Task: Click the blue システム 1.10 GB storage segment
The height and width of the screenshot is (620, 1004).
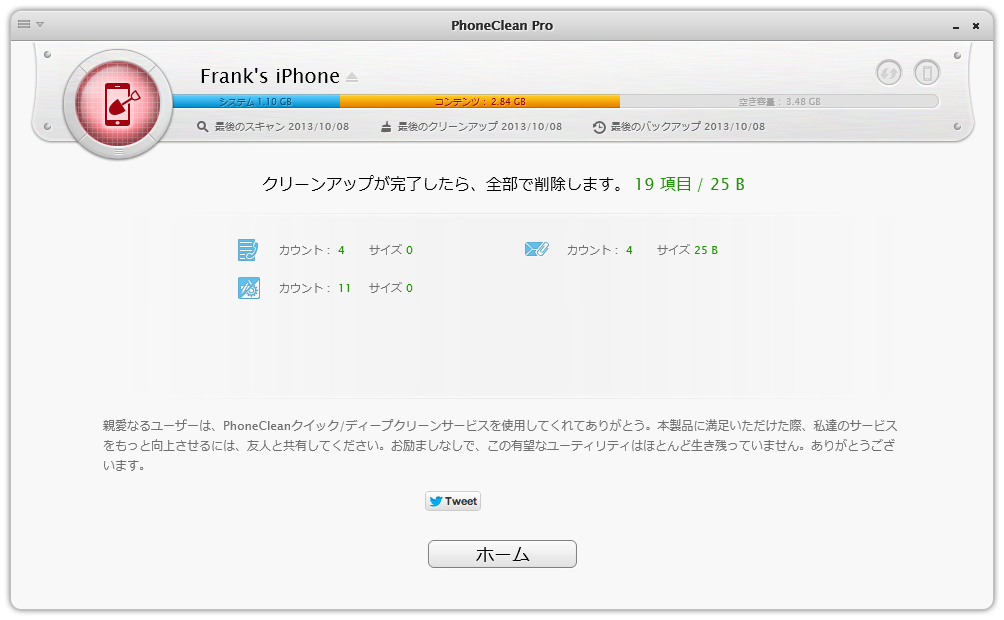Action: pos(256,101)
